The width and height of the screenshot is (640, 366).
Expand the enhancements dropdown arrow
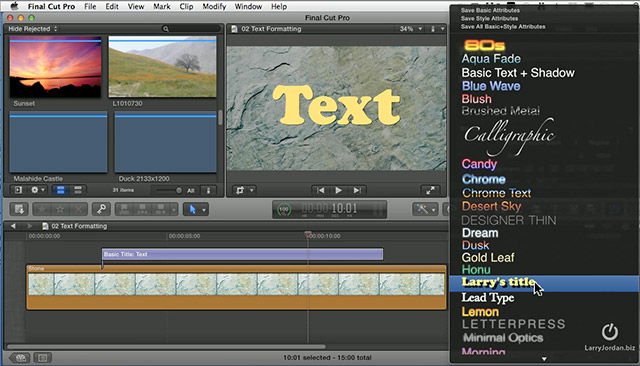coord(433,210)
